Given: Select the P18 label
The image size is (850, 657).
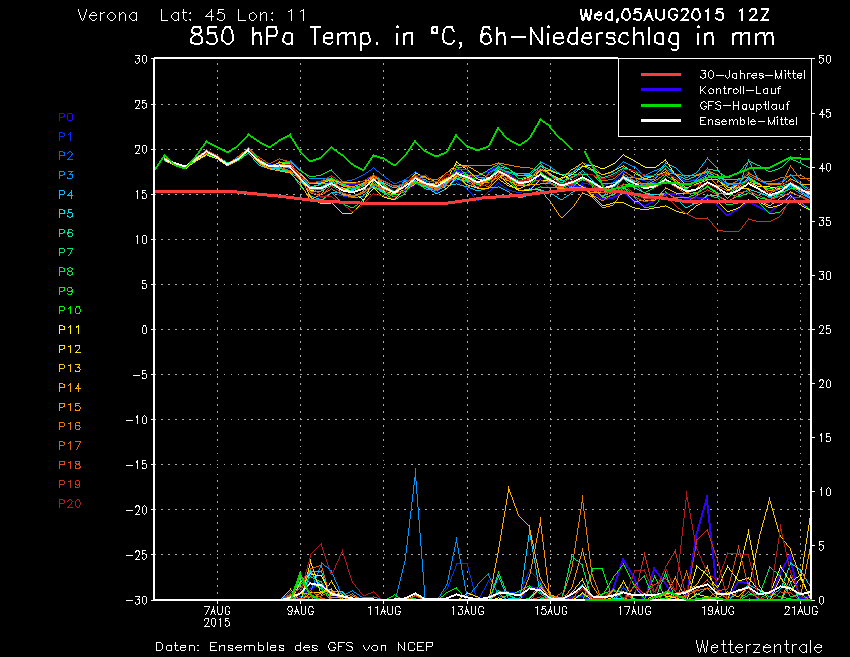Looking at the screenshot, I should tap(69, 465).
